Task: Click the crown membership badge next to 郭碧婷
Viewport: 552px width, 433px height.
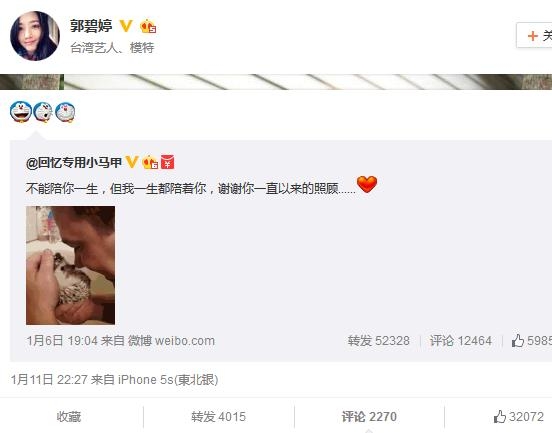Action: pyautogui.click(x=148, y=26)
